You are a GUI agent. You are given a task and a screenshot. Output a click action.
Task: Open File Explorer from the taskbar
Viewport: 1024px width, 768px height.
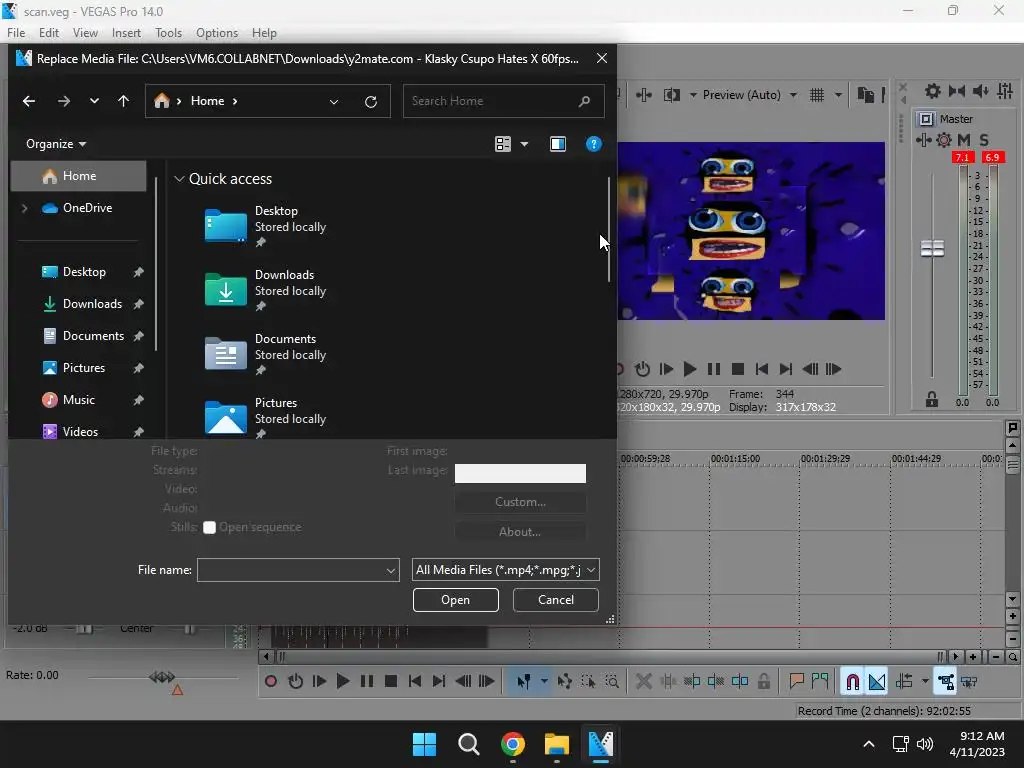pos(557,744)
